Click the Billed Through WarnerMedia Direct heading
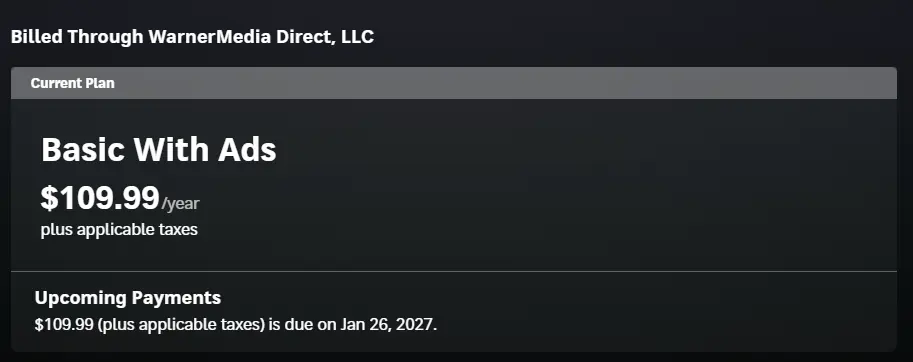The height and width of the screenshot is (362, 913). coord(192,37)
